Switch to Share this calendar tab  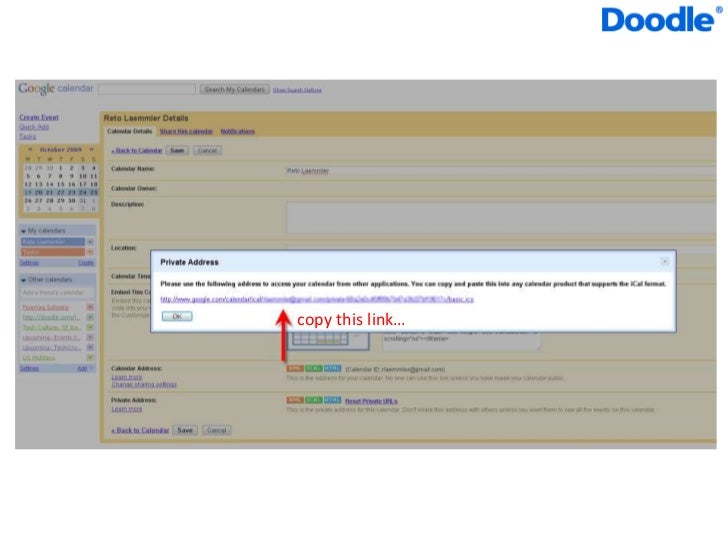click(x=186, y=131)
